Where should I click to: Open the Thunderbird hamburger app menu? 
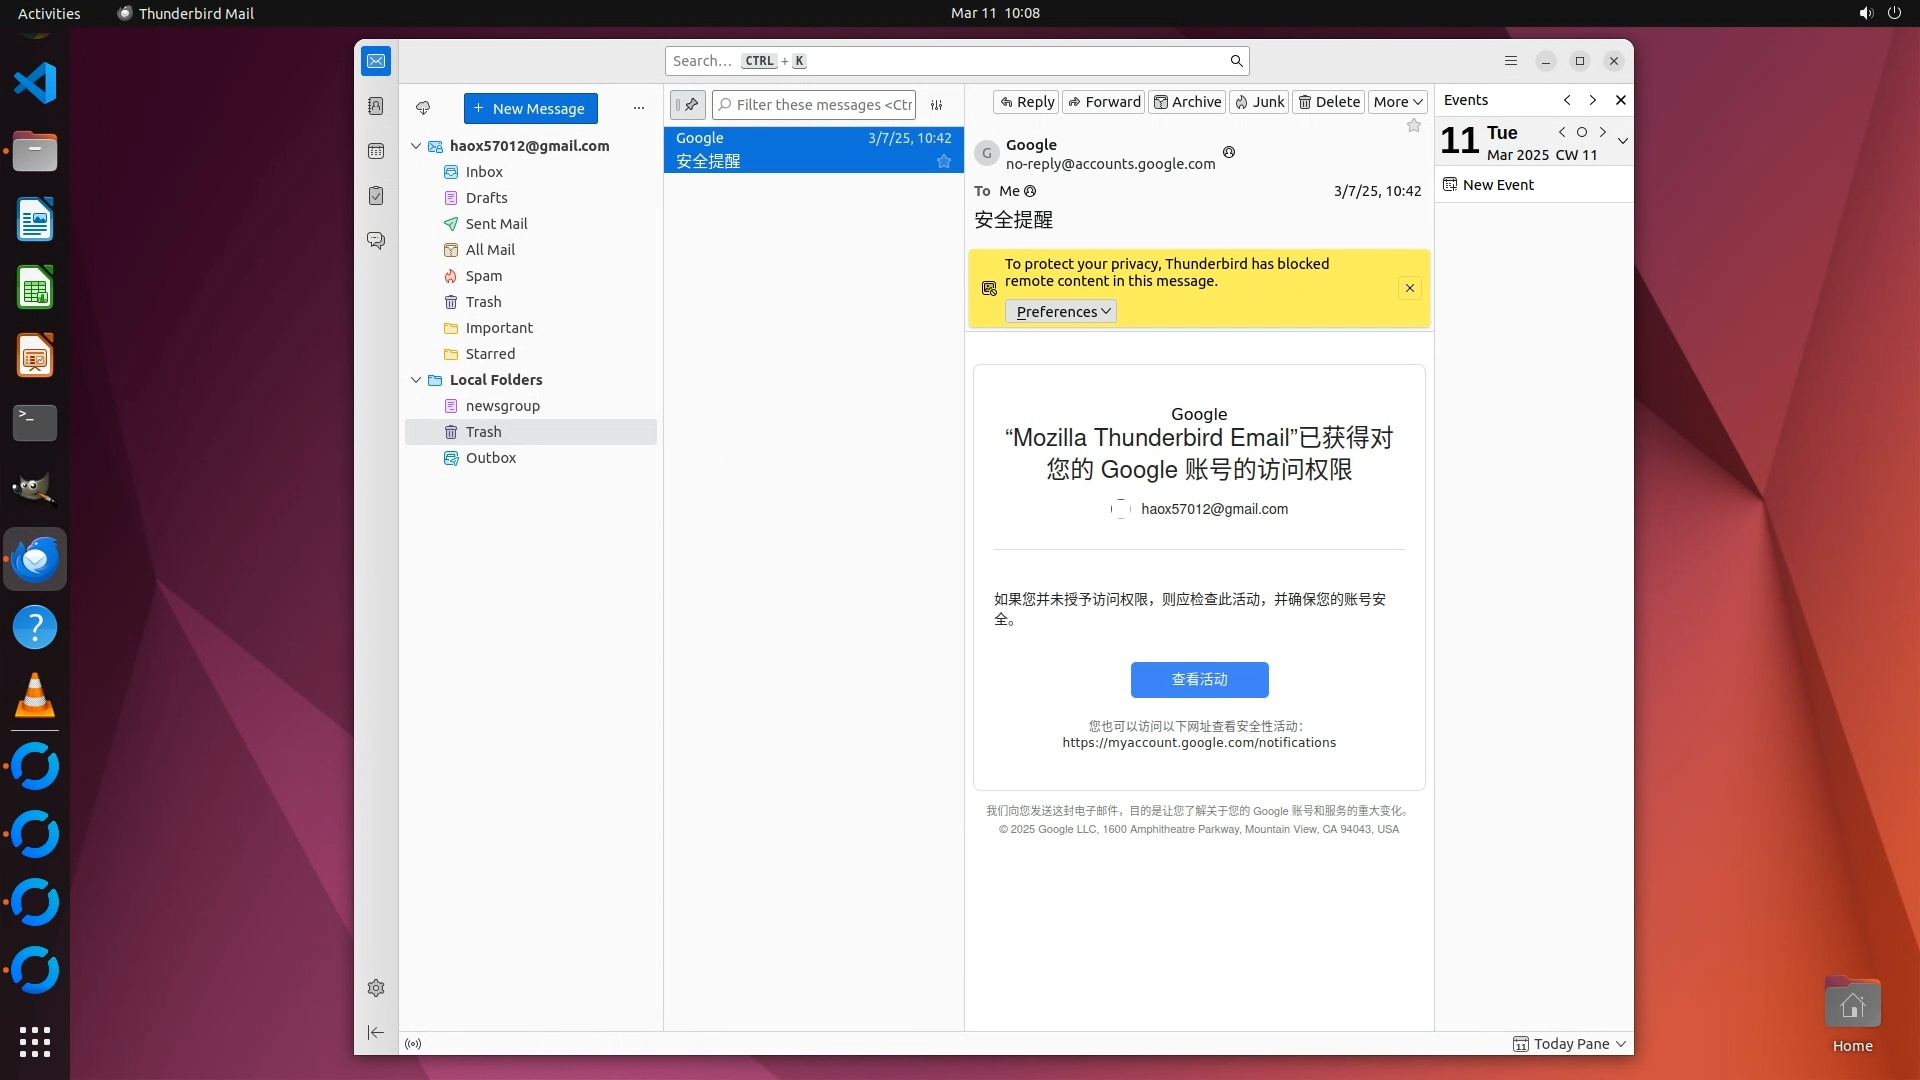point(1510,61)
